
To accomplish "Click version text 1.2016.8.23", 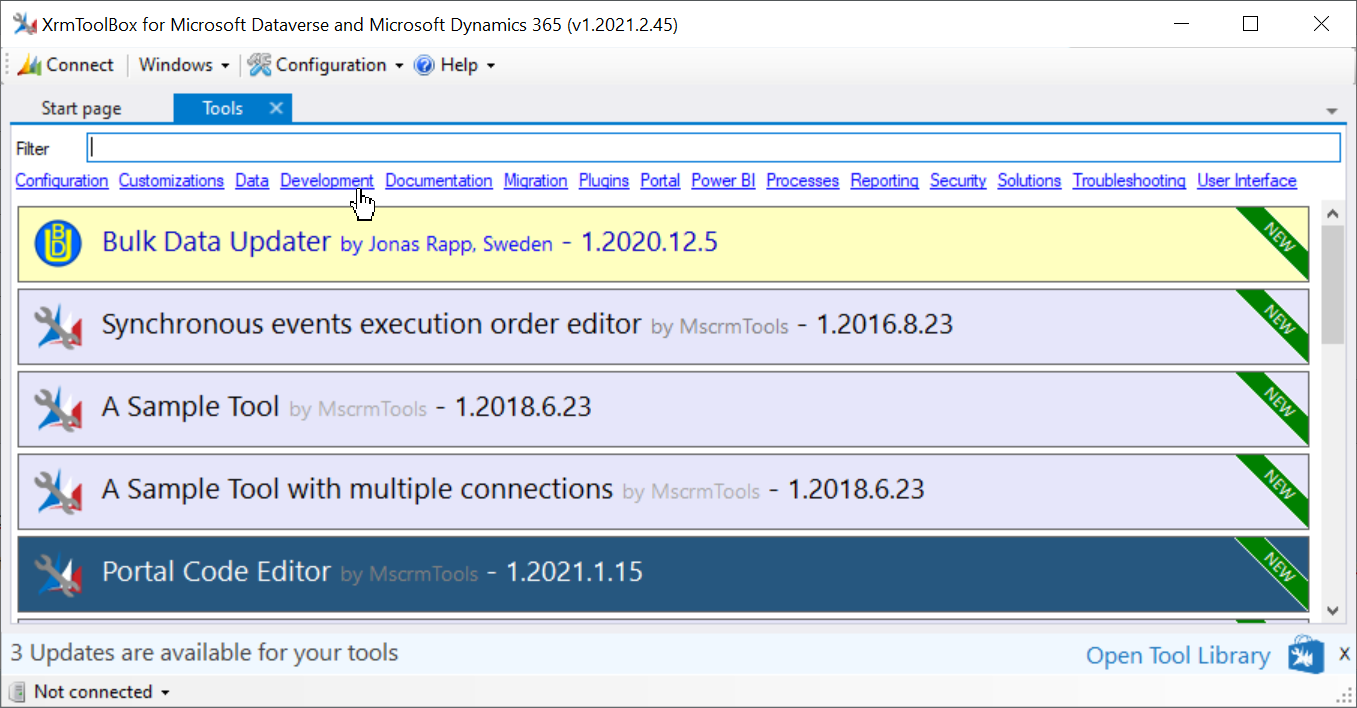I will [885, 325].
